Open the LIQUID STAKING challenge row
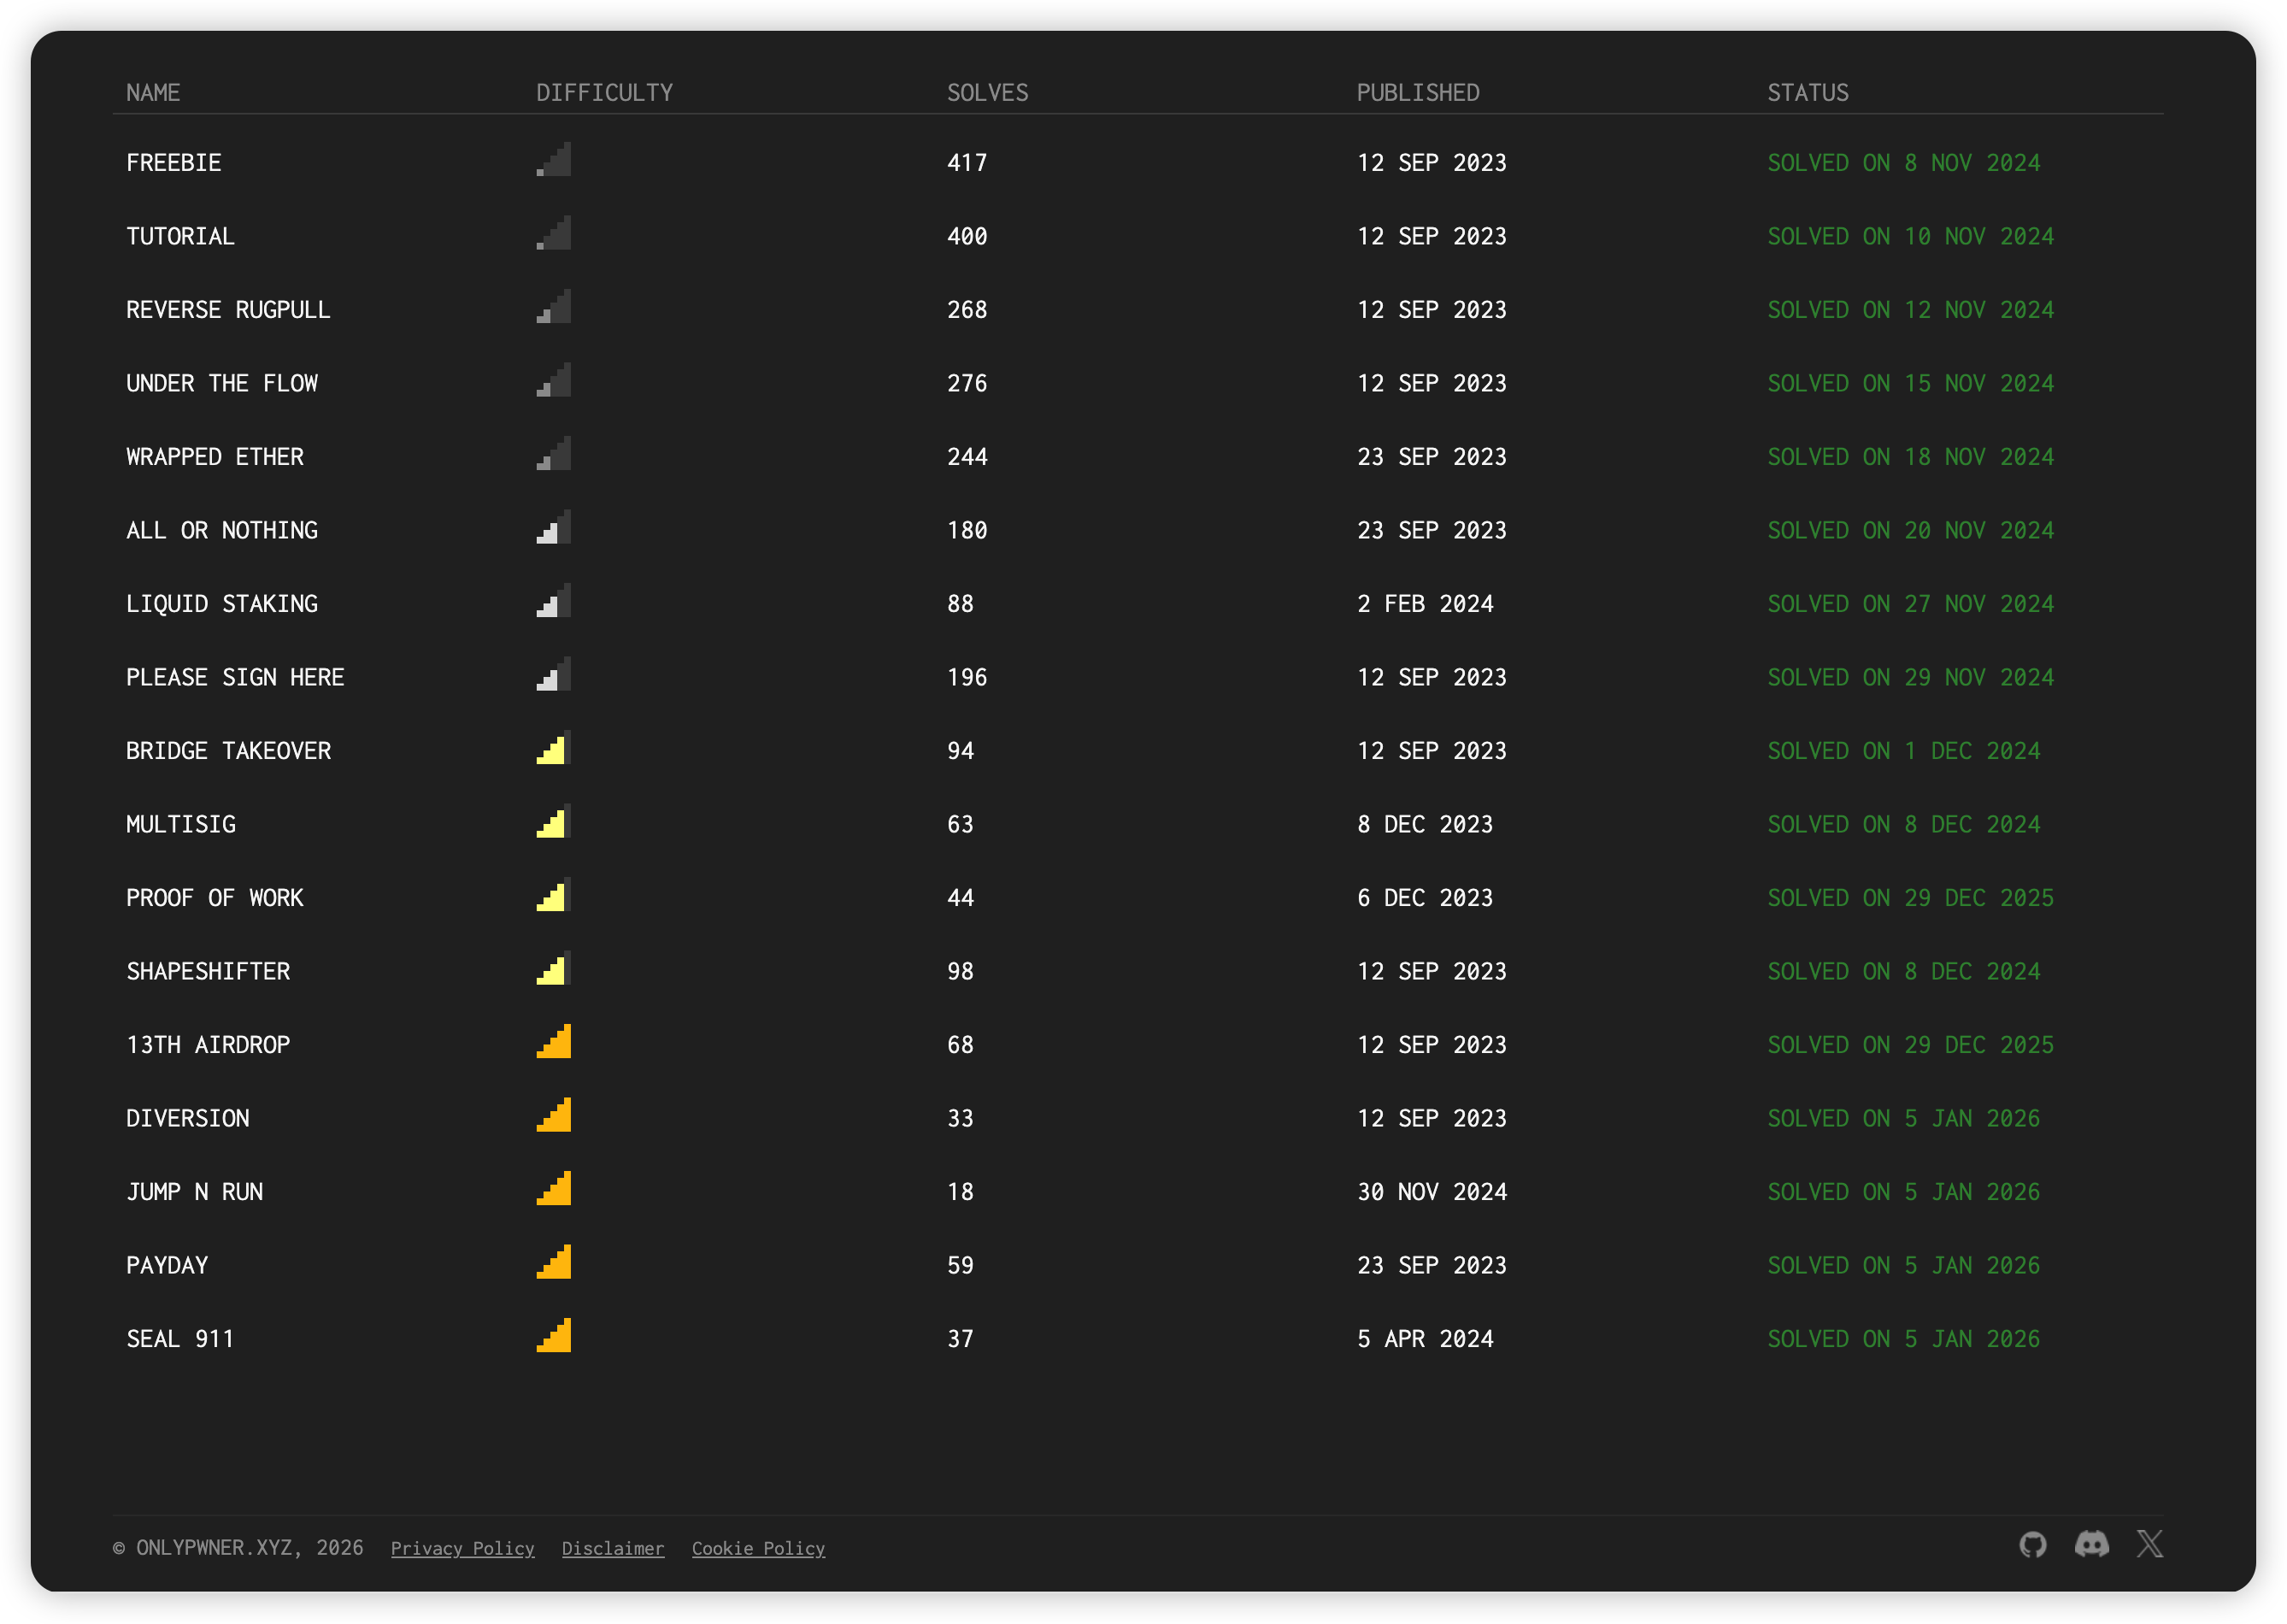This screenshot has width=2287, height=1624. [x=222, y=604]
